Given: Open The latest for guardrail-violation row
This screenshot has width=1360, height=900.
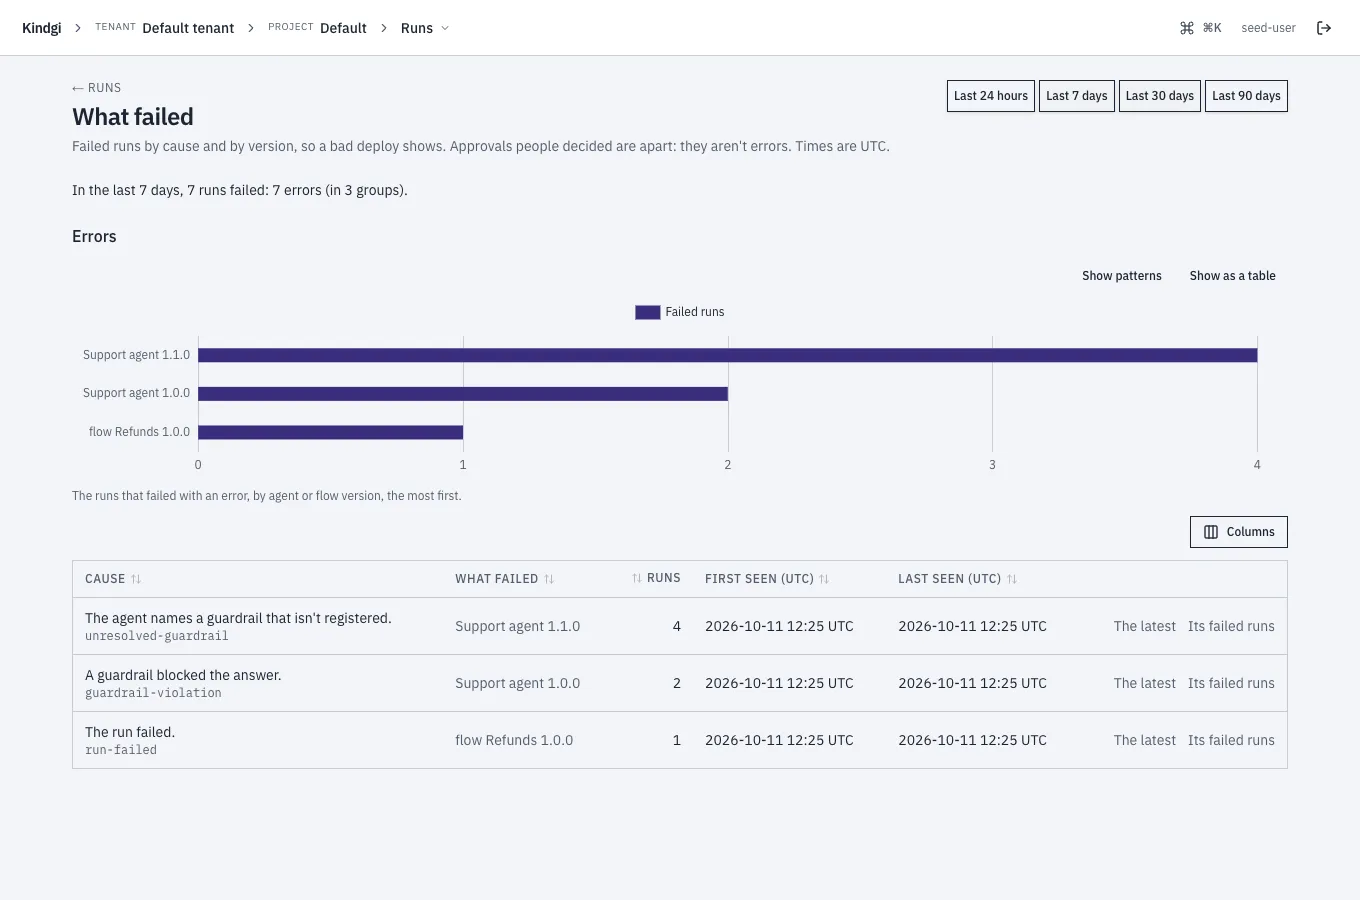Looking at the screenshot, I should pos(1145,683).
